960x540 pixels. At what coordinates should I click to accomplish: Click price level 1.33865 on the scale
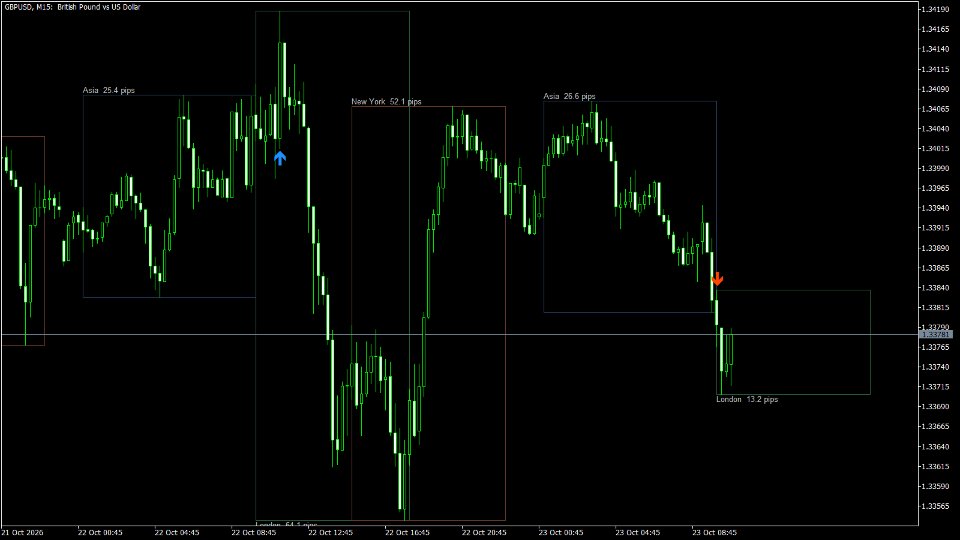tap(937, 268)
